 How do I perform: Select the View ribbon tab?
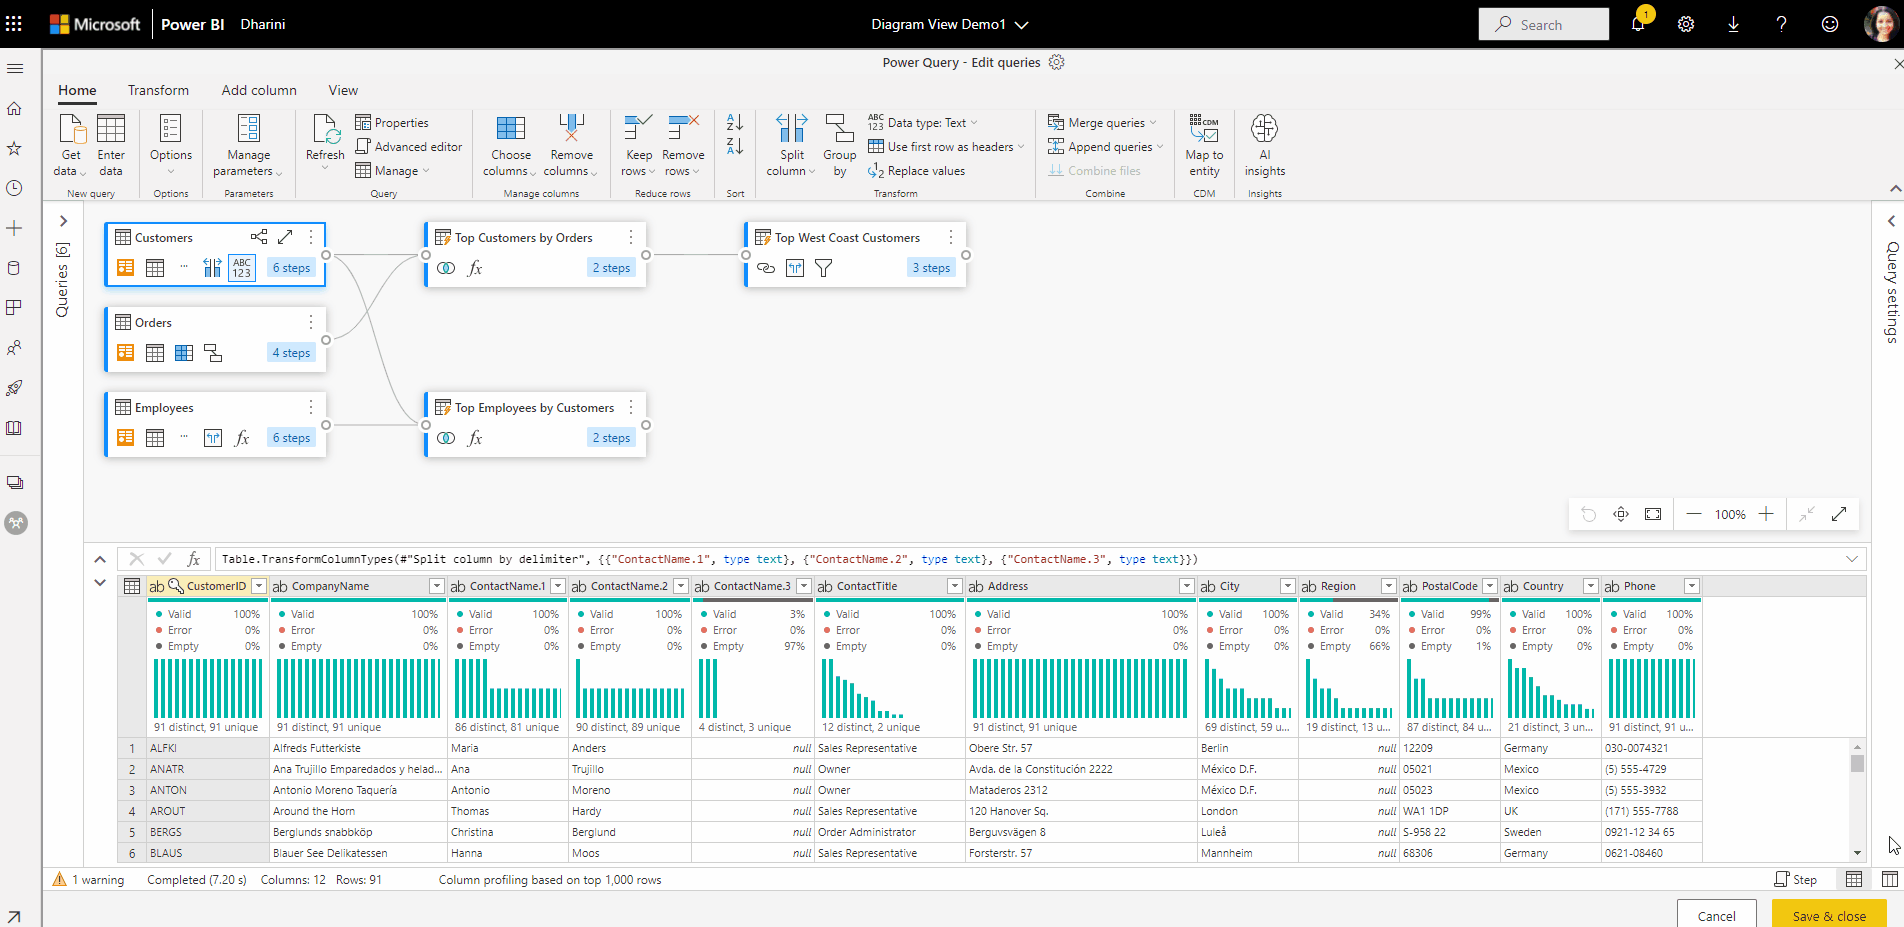click(x=343, y=90)
